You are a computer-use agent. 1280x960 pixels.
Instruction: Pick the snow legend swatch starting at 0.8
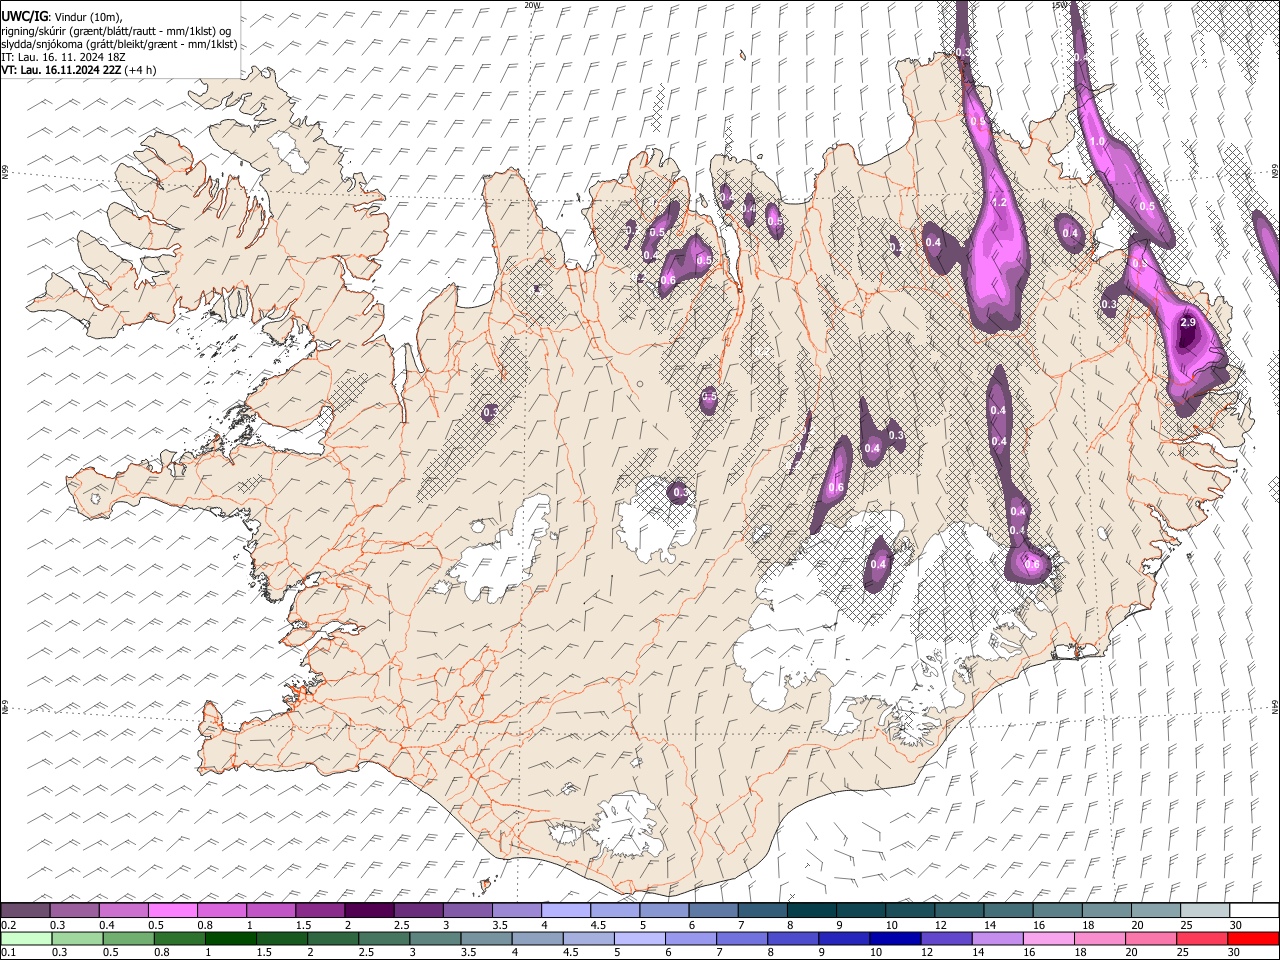222,910
